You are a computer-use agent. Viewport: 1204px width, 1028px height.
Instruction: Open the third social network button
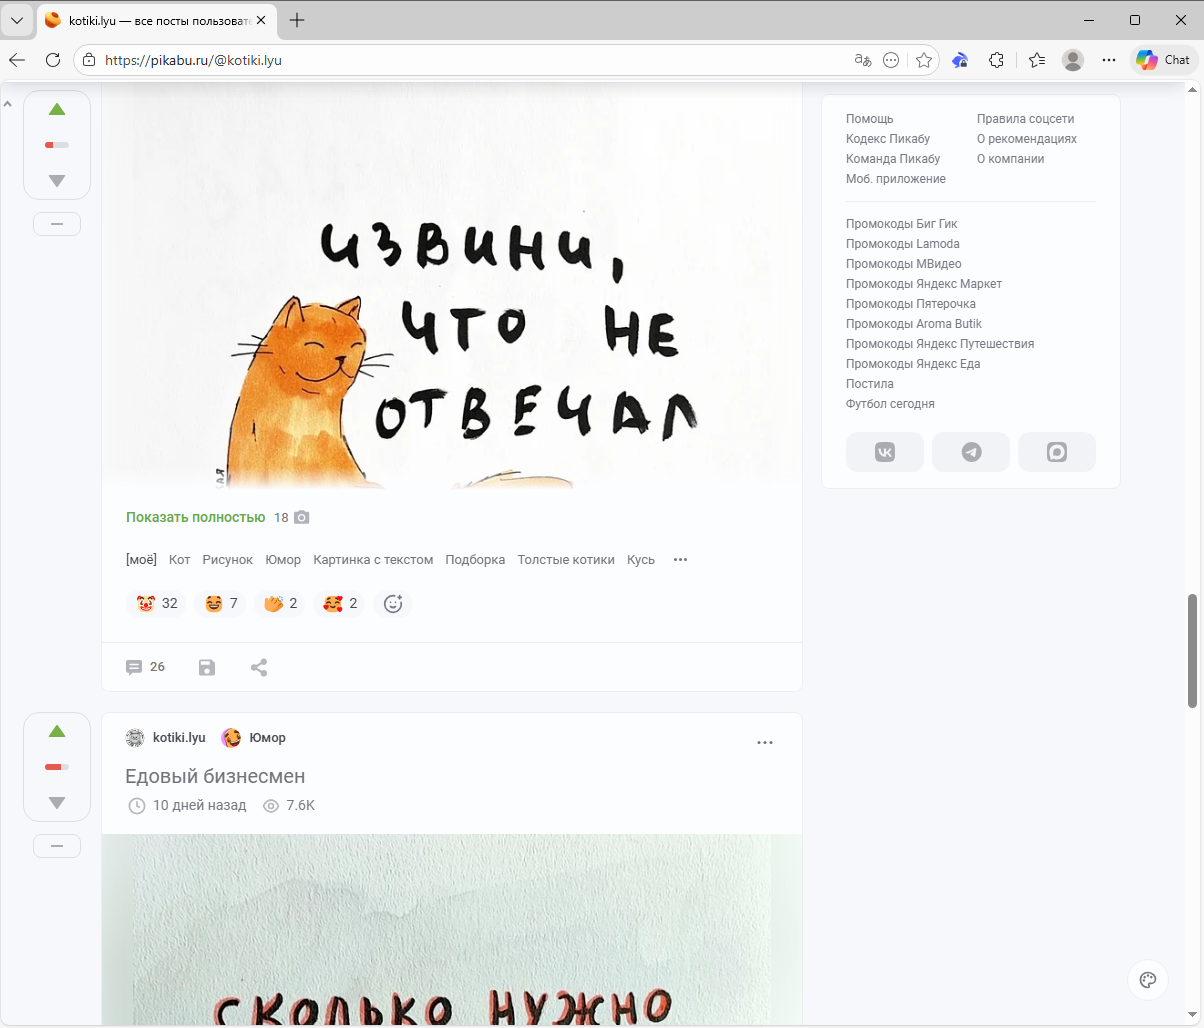[x=1057, y=452]
